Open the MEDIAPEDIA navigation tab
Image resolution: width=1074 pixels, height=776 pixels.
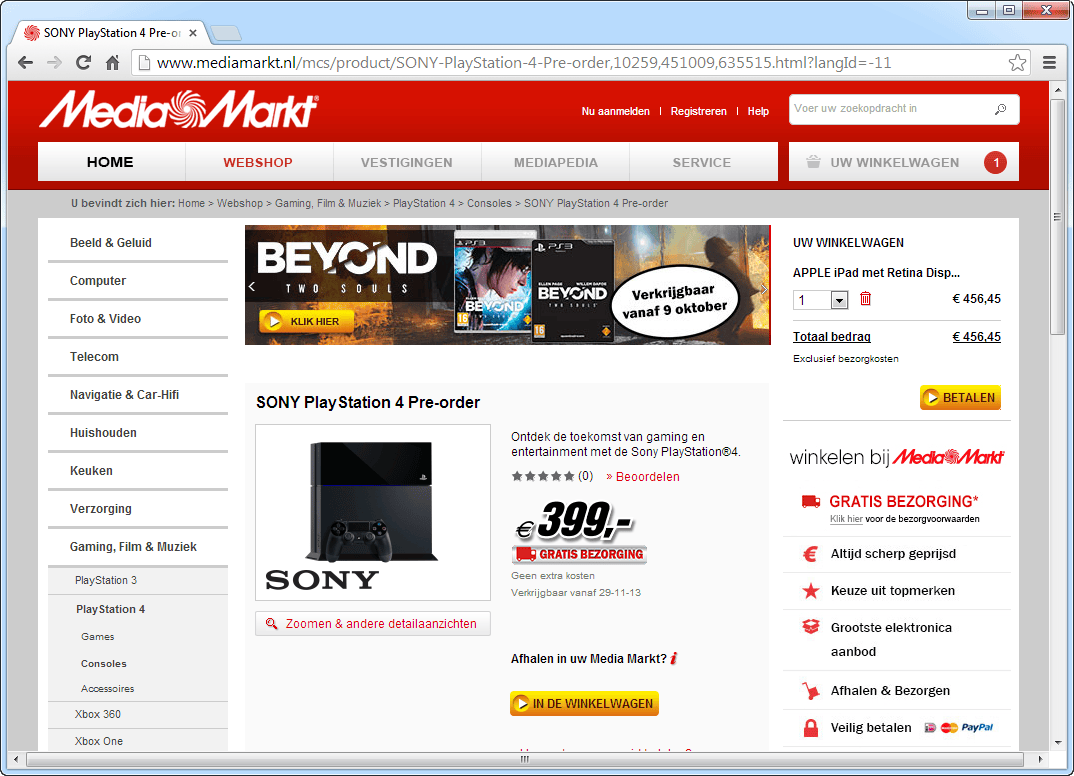tap(555, 162)
